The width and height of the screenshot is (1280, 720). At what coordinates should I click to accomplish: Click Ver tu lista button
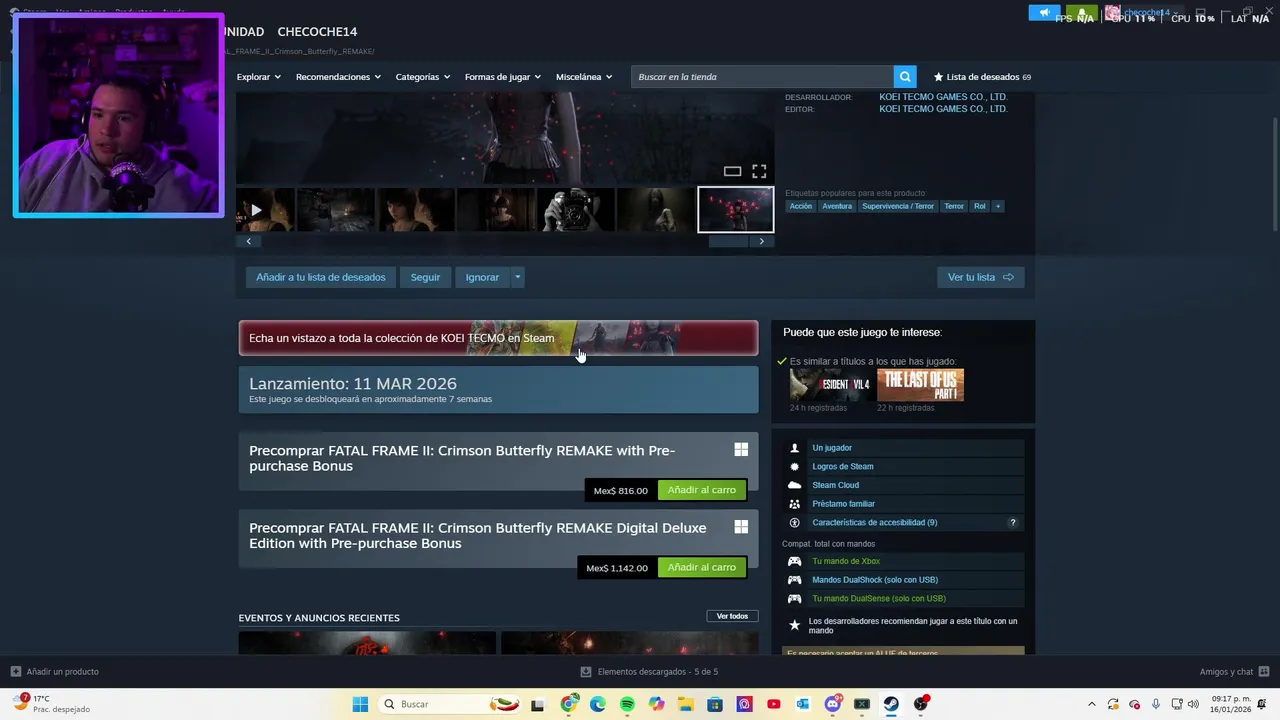(x=980, y=277)
